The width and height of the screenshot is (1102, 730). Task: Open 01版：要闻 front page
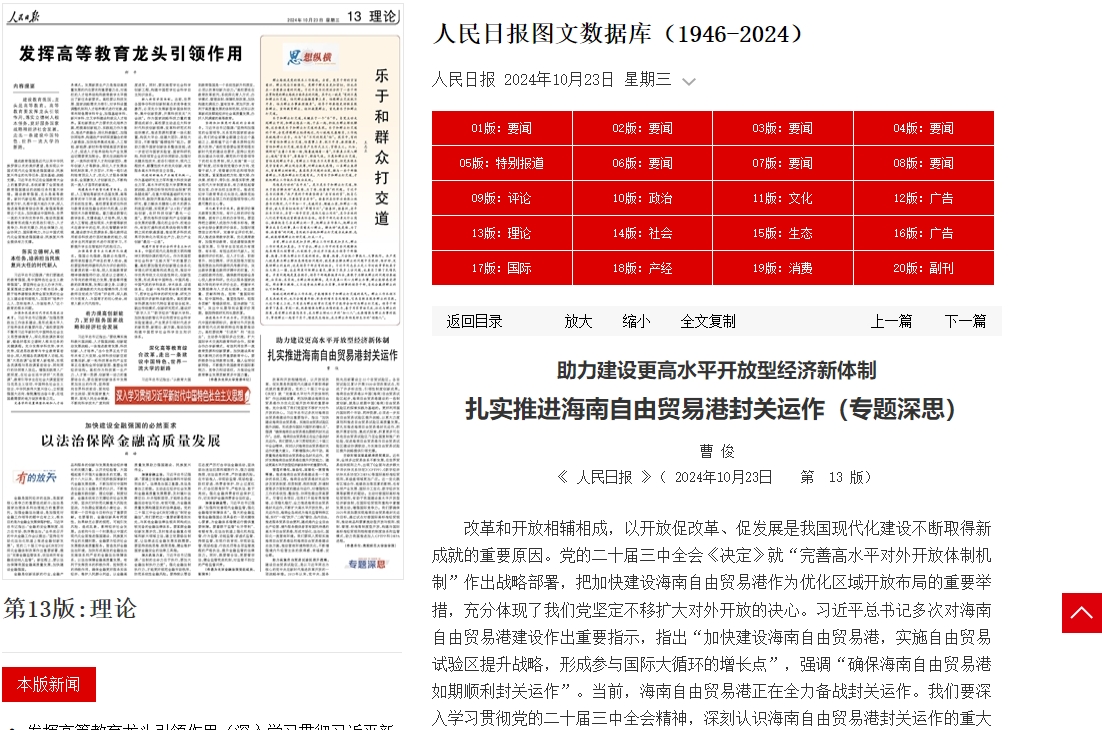(502, 128)
